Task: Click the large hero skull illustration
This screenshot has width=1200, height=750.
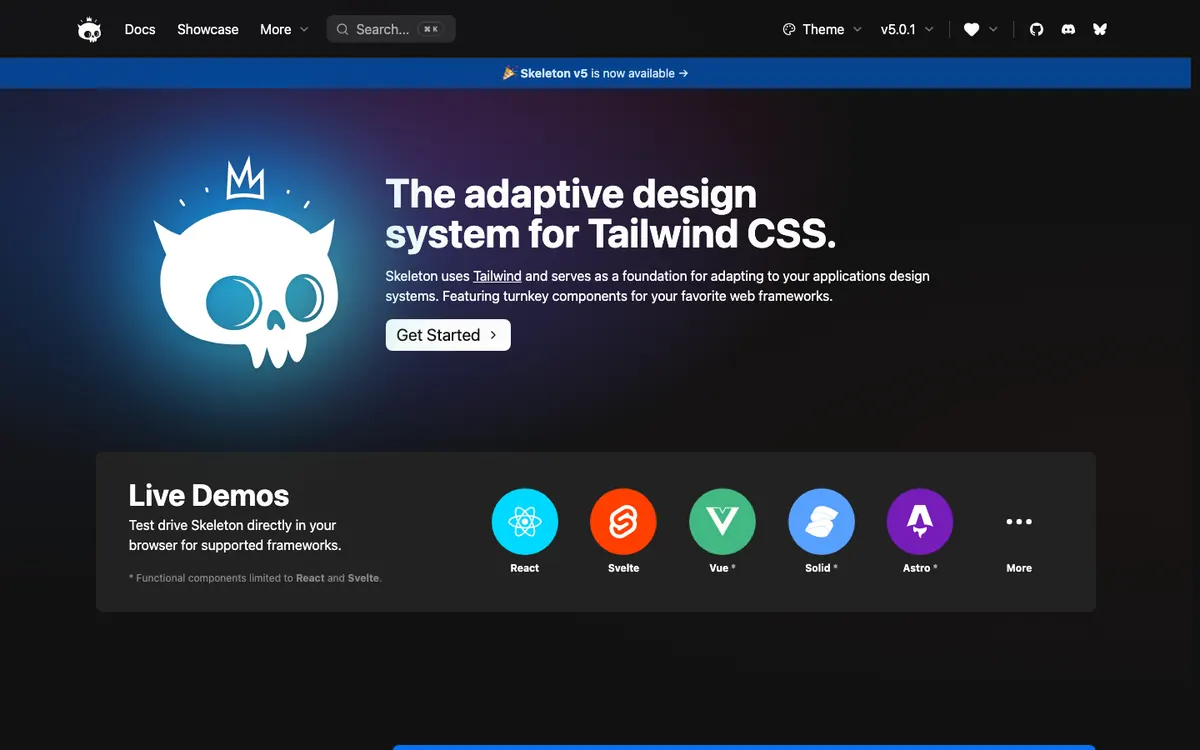Action: click(x=246, y=264)
